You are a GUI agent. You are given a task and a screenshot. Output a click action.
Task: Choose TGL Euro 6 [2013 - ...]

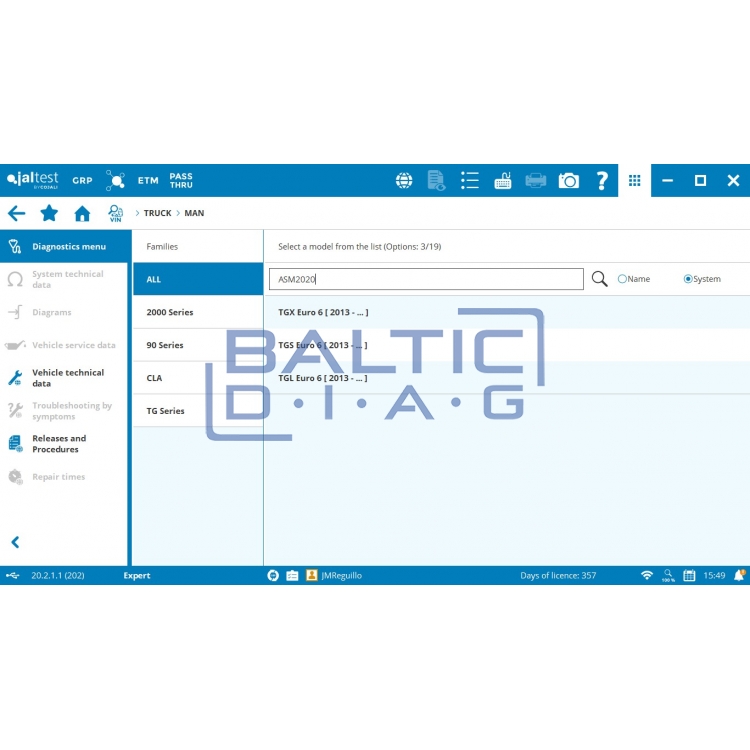pyautogui.click(x=507, y=378)
